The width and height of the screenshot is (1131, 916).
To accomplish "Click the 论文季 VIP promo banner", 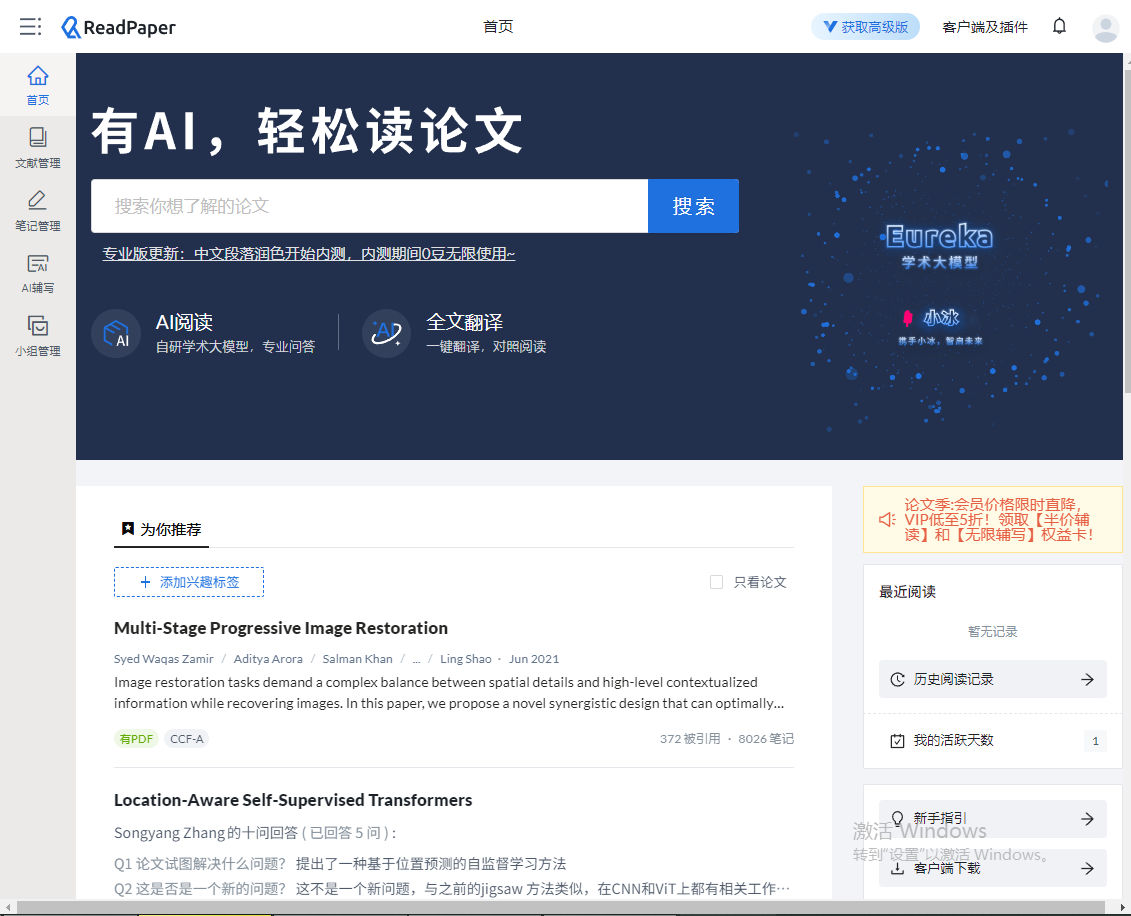I will coord(993,519).
